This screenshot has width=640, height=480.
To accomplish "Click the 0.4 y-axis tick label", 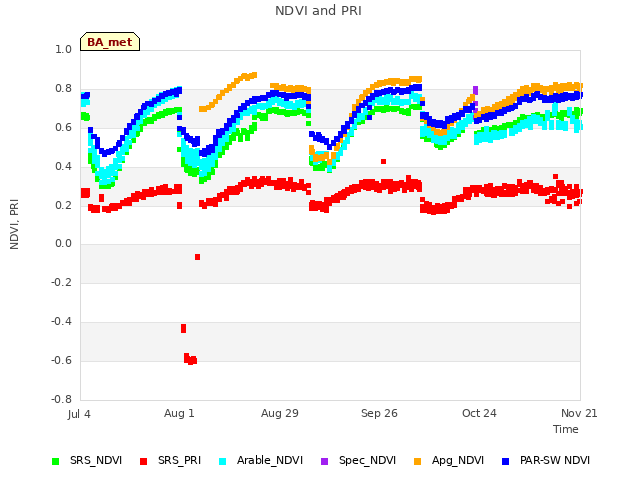I will 63,166.
